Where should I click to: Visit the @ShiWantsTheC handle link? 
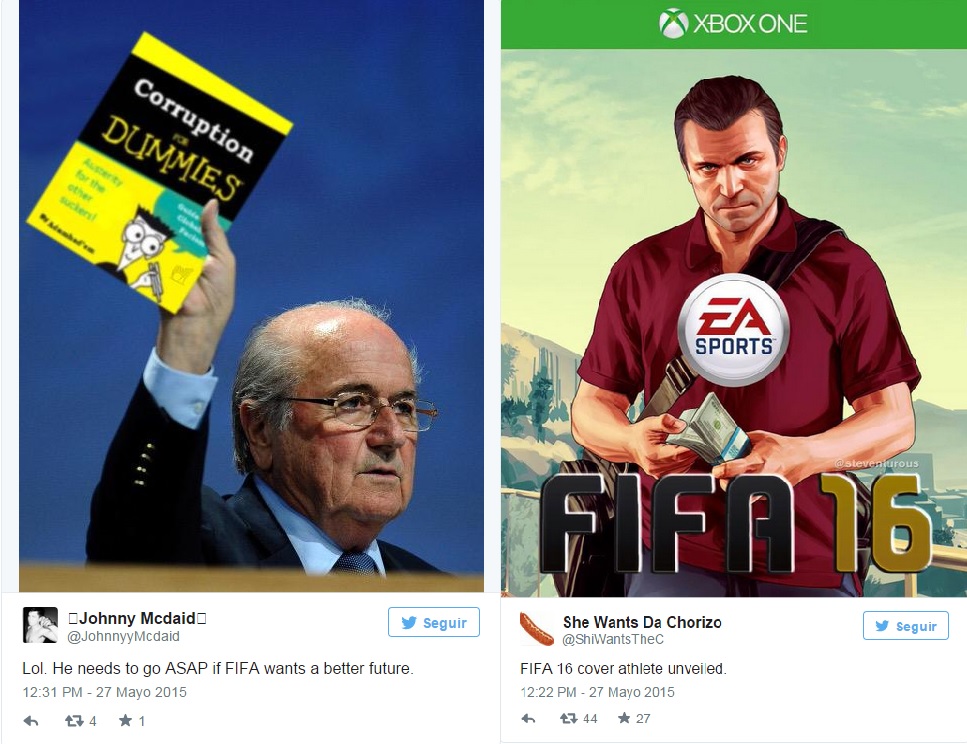613,640
